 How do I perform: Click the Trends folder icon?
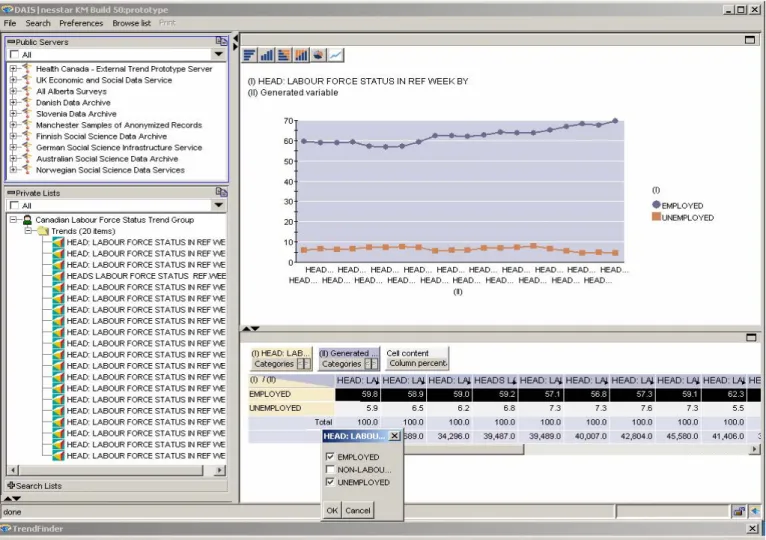pyautogui.click(x=43, y=231)
